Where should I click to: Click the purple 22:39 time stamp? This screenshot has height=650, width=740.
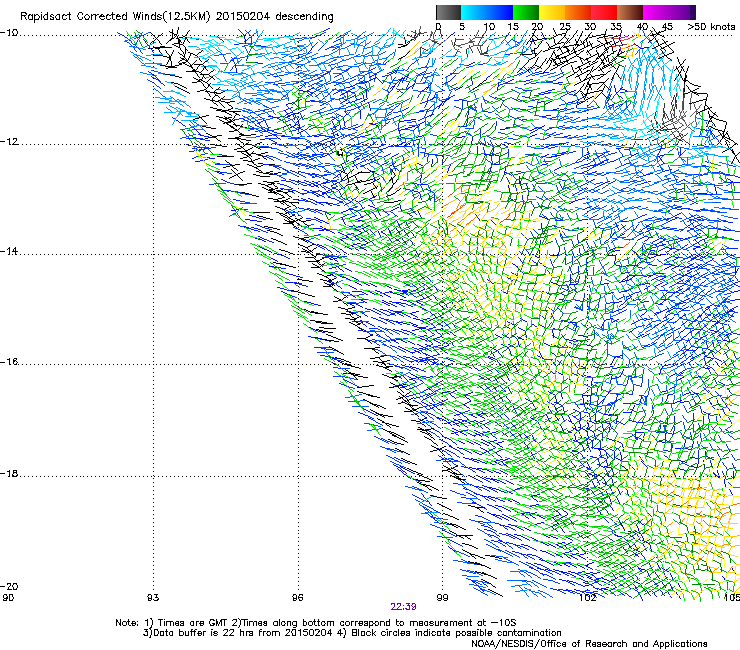pos(404,607)
